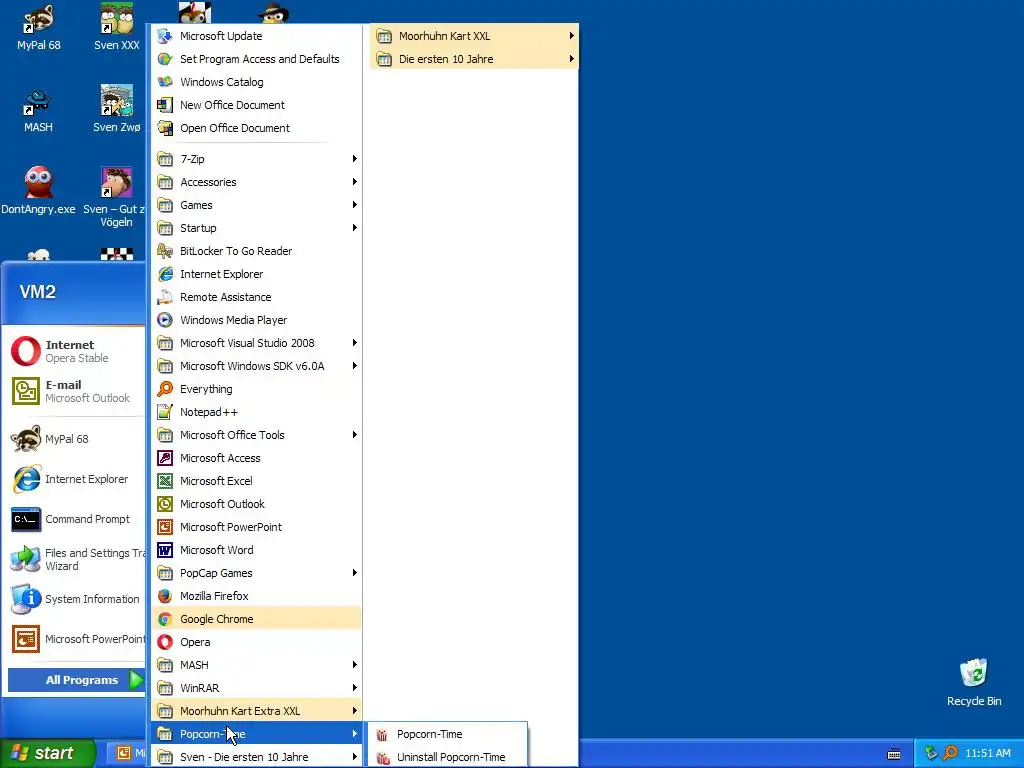Image resolution: width=1024 pixels, height=768 pixels.
Task: Start Remote Assistance
Action: pos(257,297)
